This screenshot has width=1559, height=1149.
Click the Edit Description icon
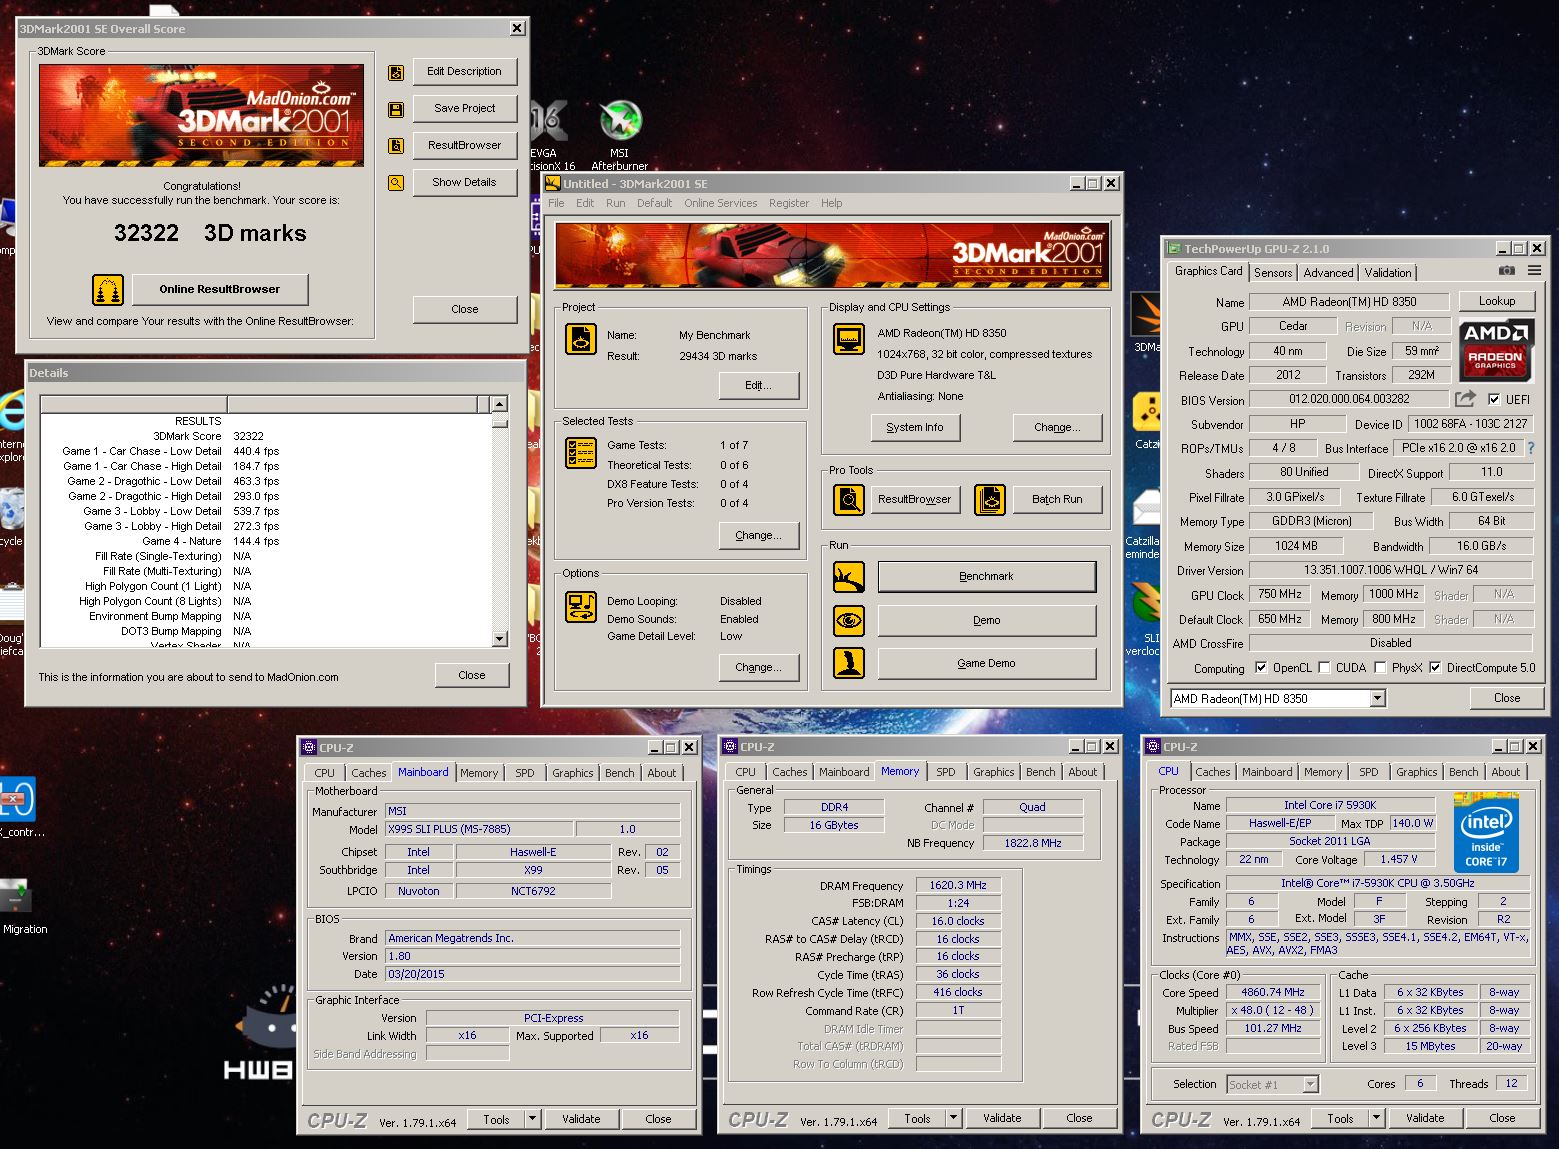[x=396, y=72]
